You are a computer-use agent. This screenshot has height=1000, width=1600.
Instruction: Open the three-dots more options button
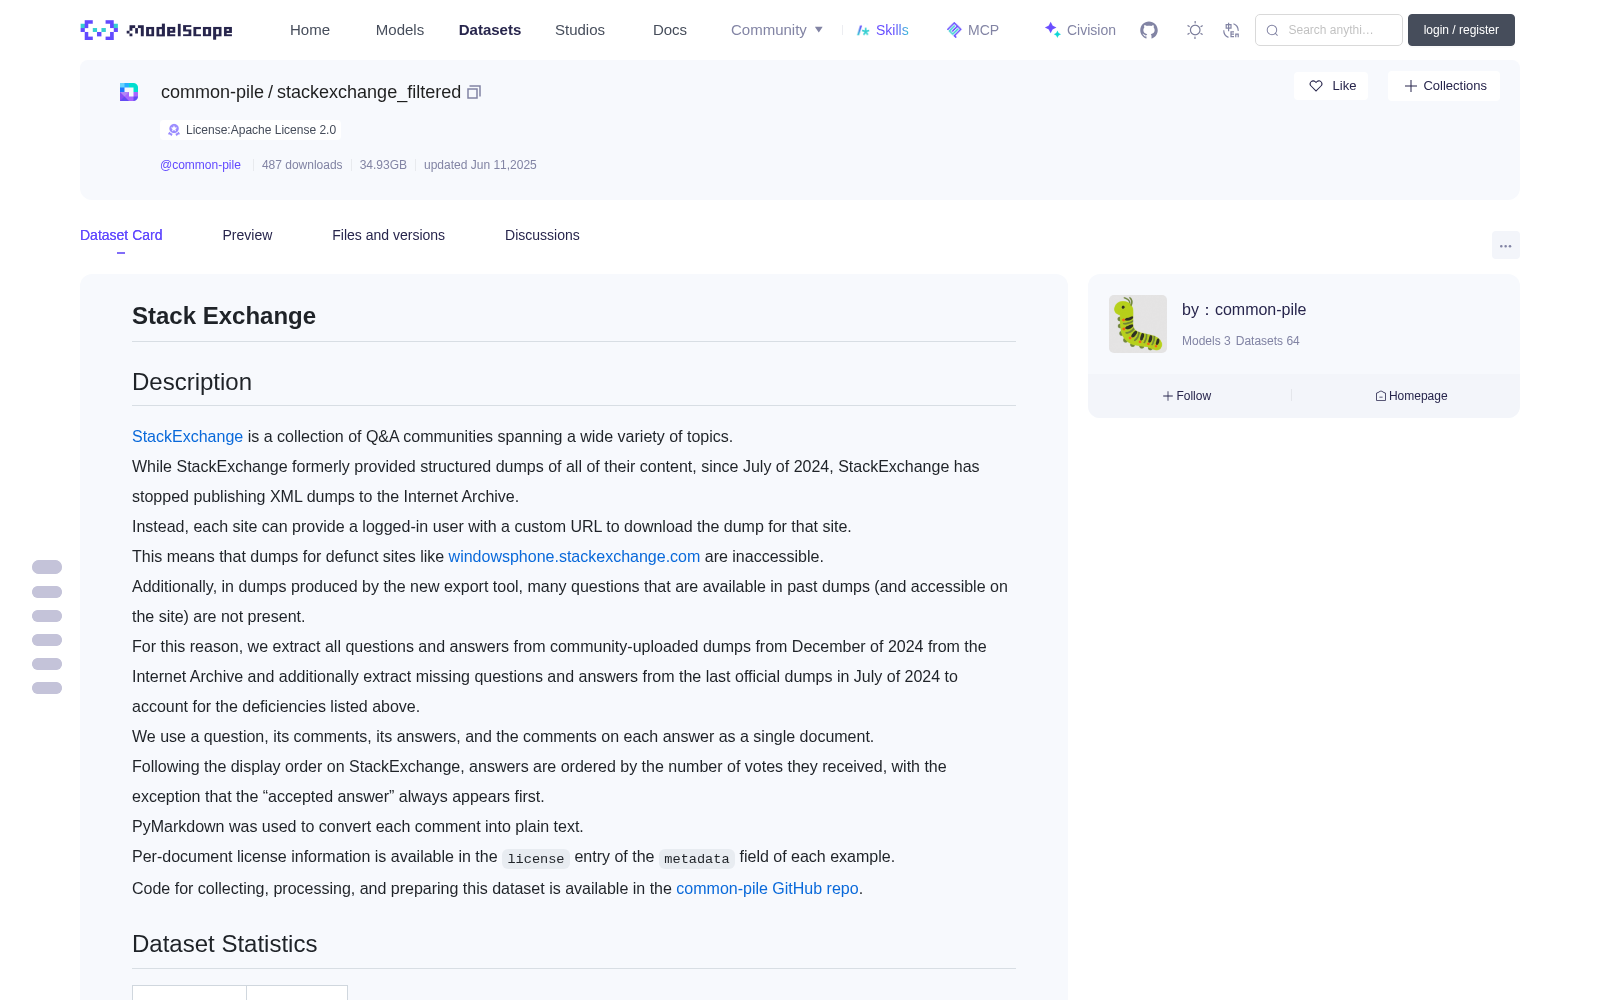coord(1505,245)
